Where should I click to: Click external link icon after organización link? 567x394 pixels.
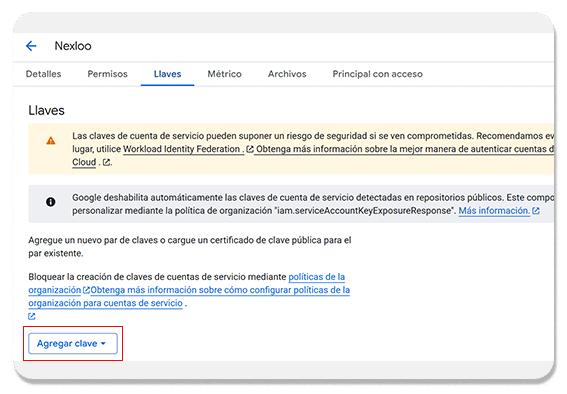point(86,290)
